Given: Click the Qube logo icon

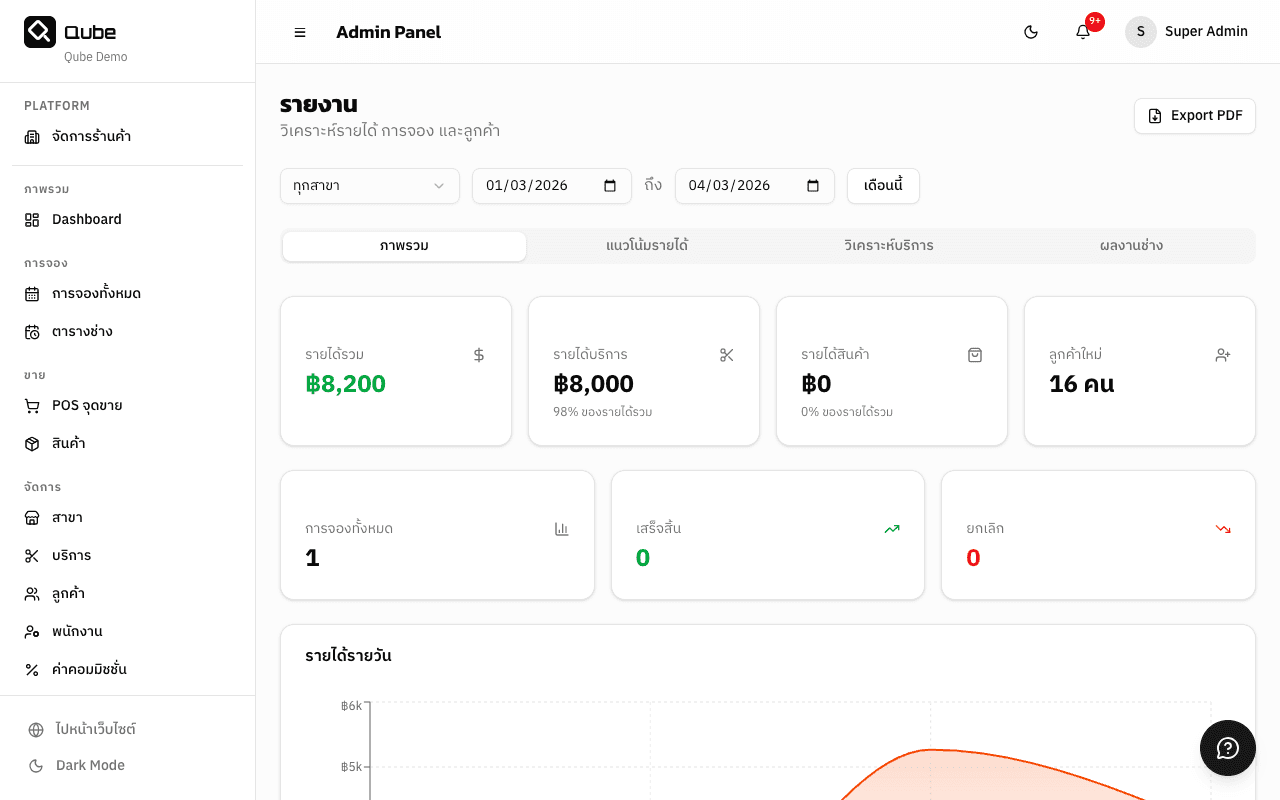Looking at the screenshot, I should tap(40, 32).
